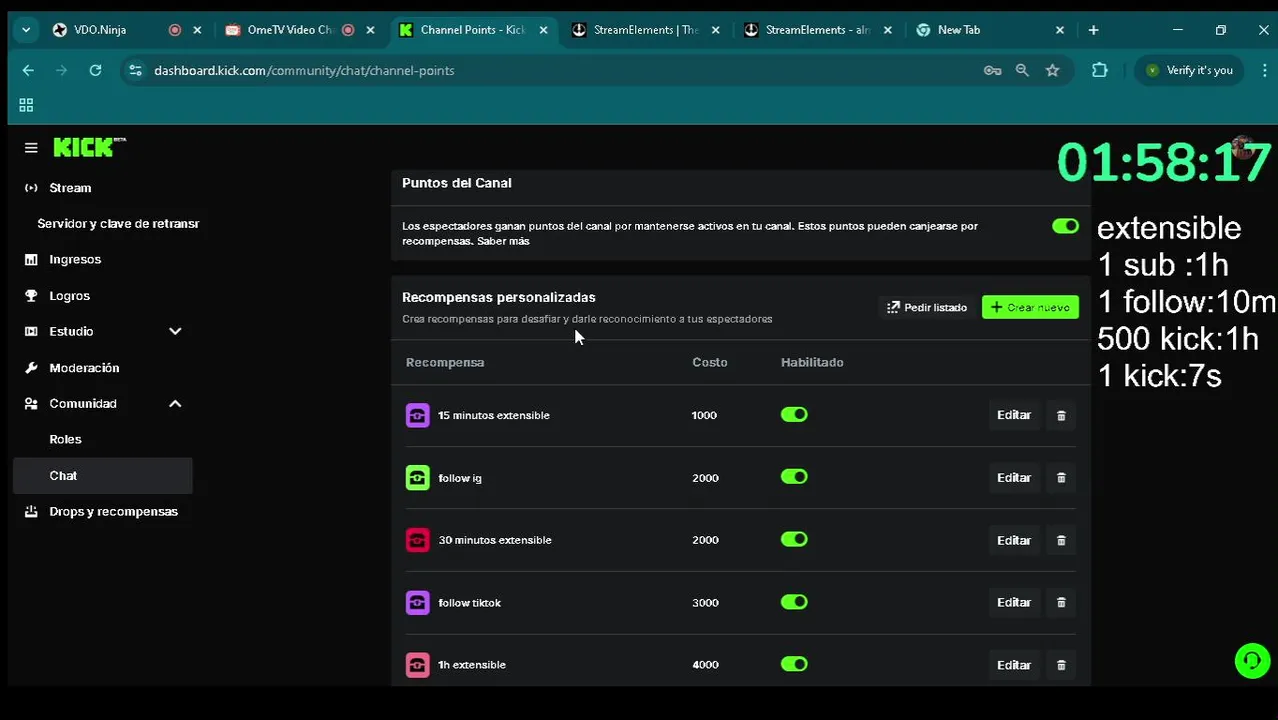Reload the page
Screen dimensions: 1278x720
tap(95, 70)
